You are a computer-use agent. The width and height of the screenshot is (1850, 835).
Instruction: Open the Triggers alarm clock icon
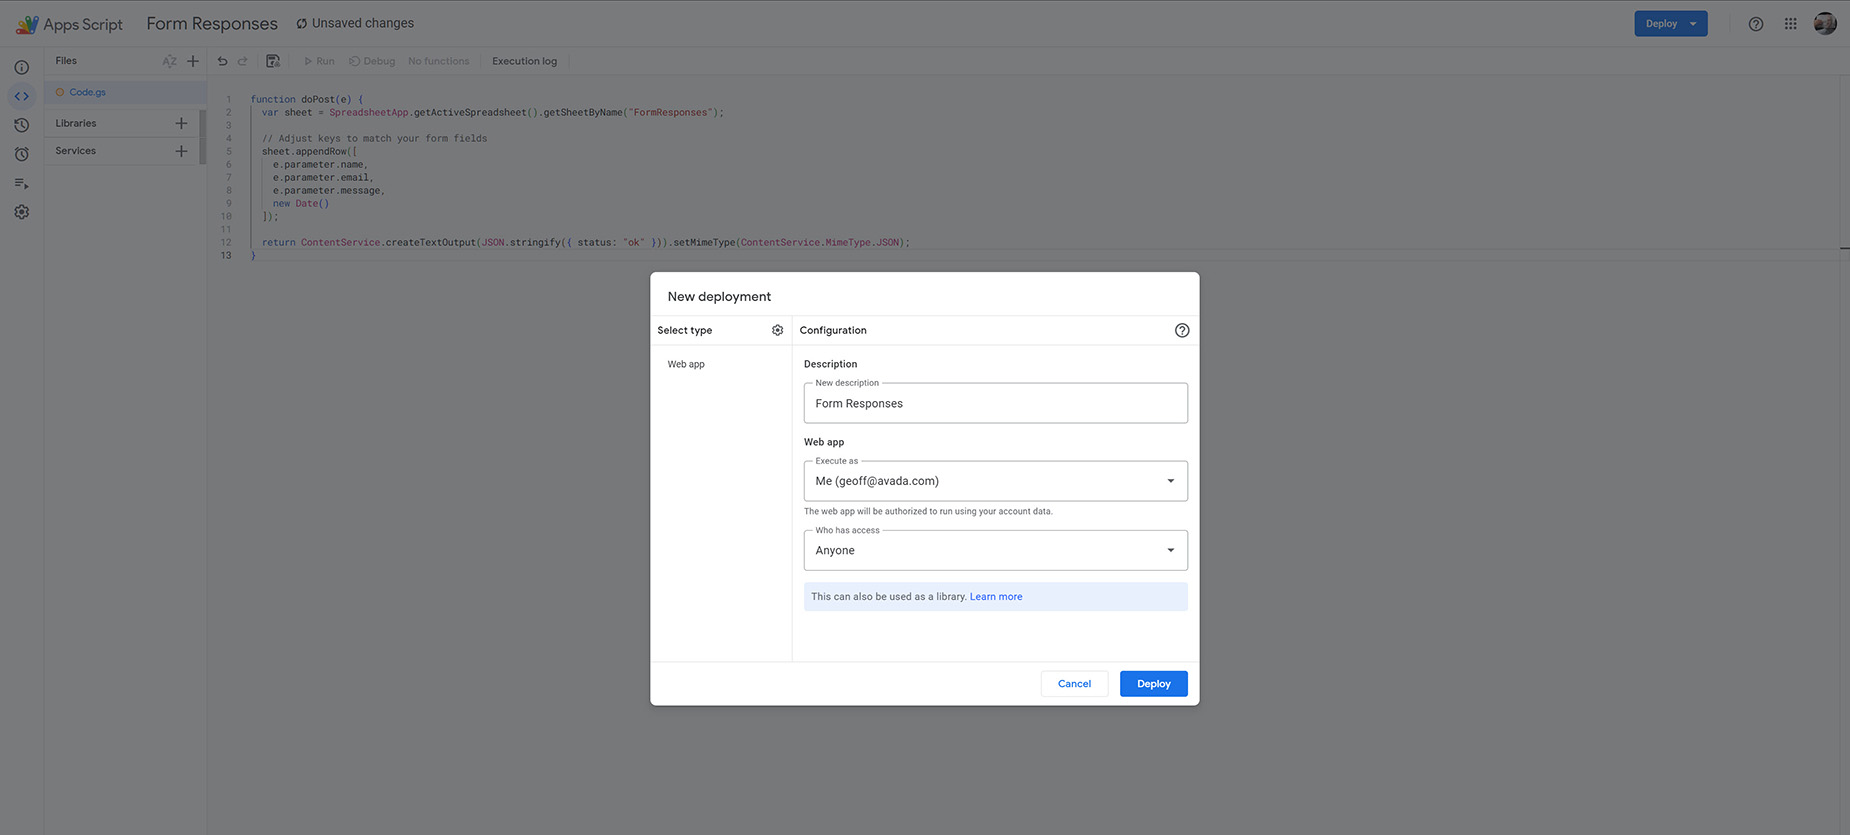pyautogui.click(x=22, y=154)
